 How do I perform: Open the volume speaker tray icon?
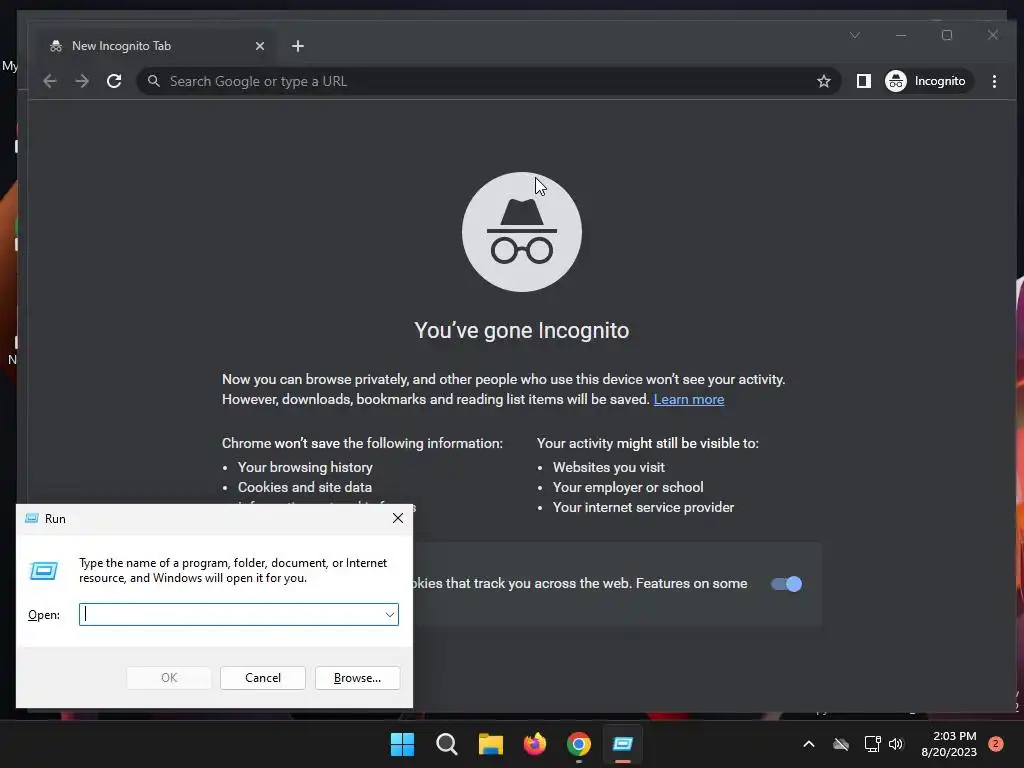[x=896, y=744]
